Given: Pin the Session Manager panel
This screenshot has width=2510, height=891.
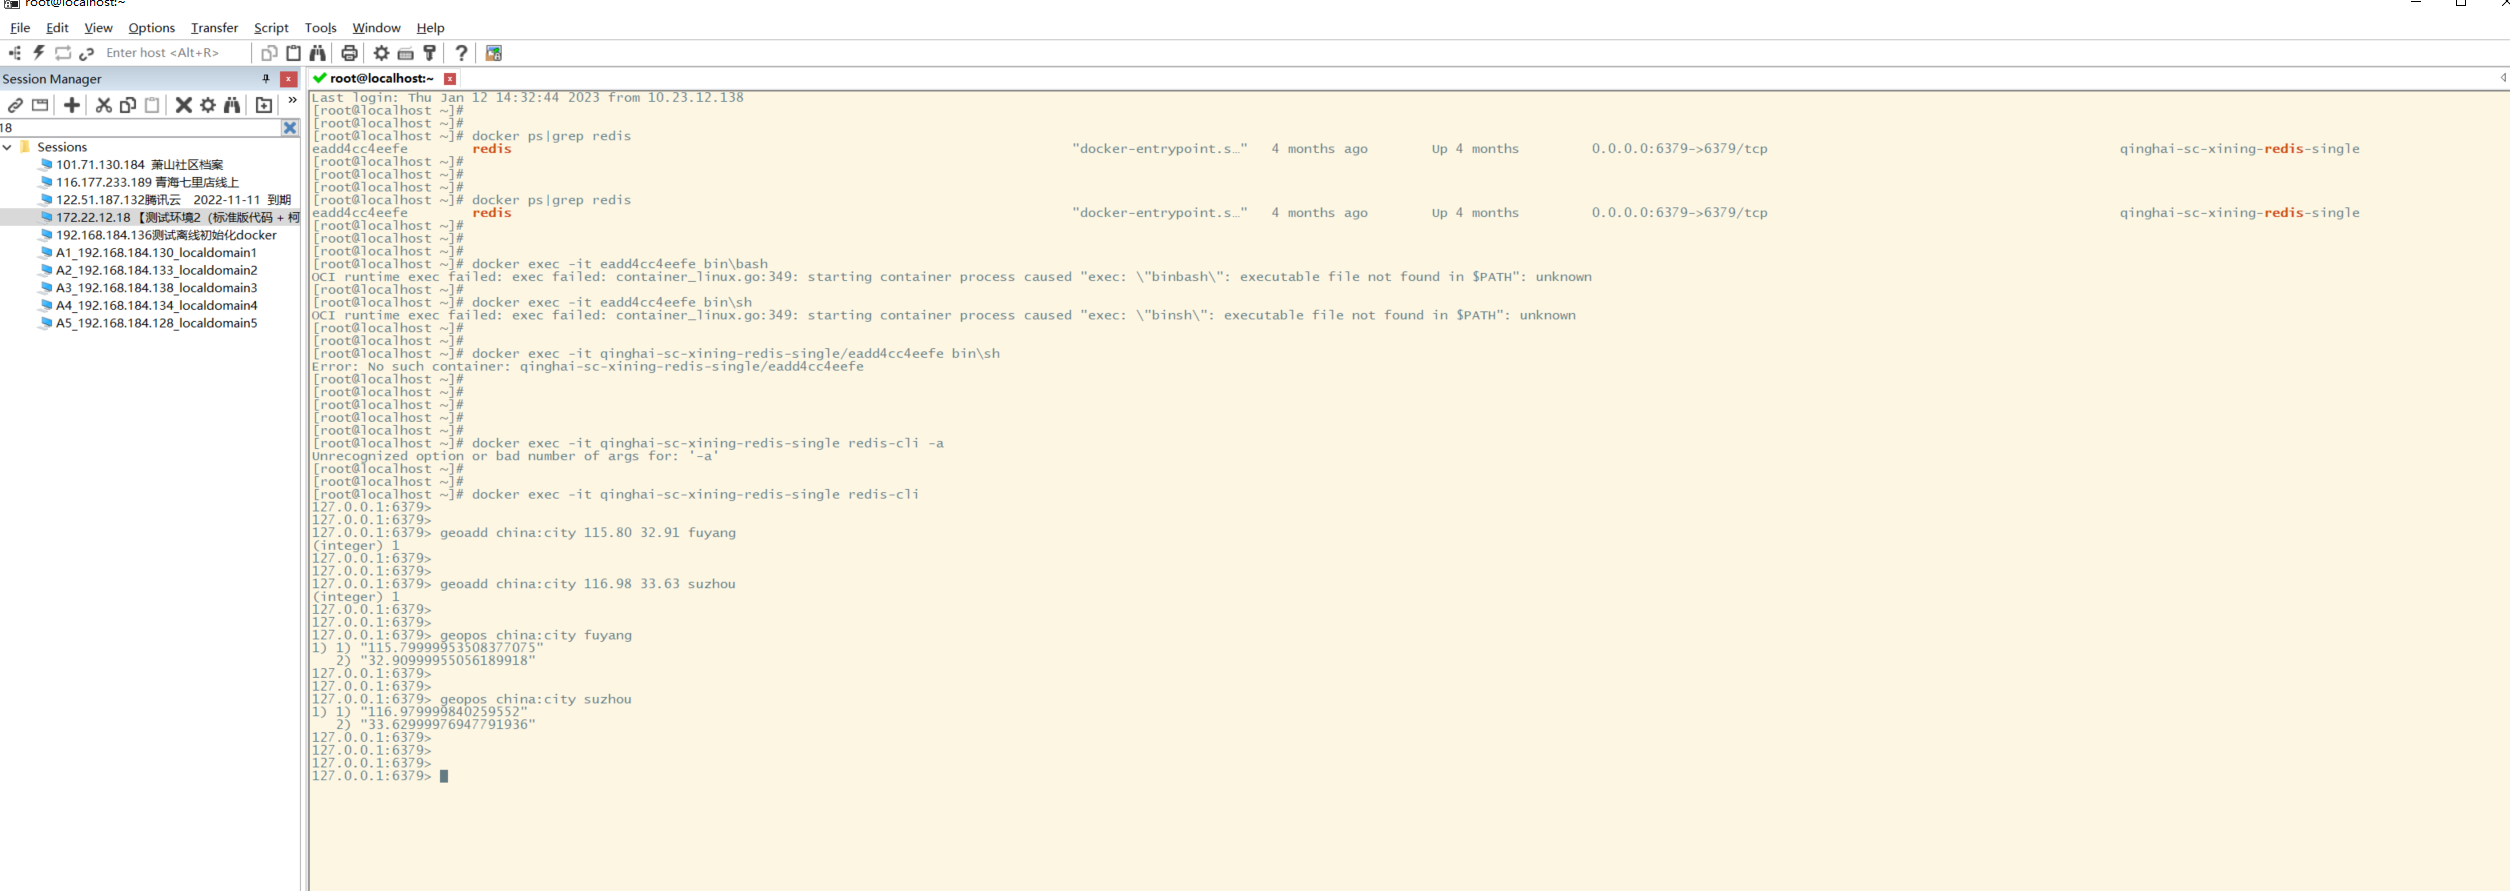Looking at the screenshot, I should (x=266, y=79).
